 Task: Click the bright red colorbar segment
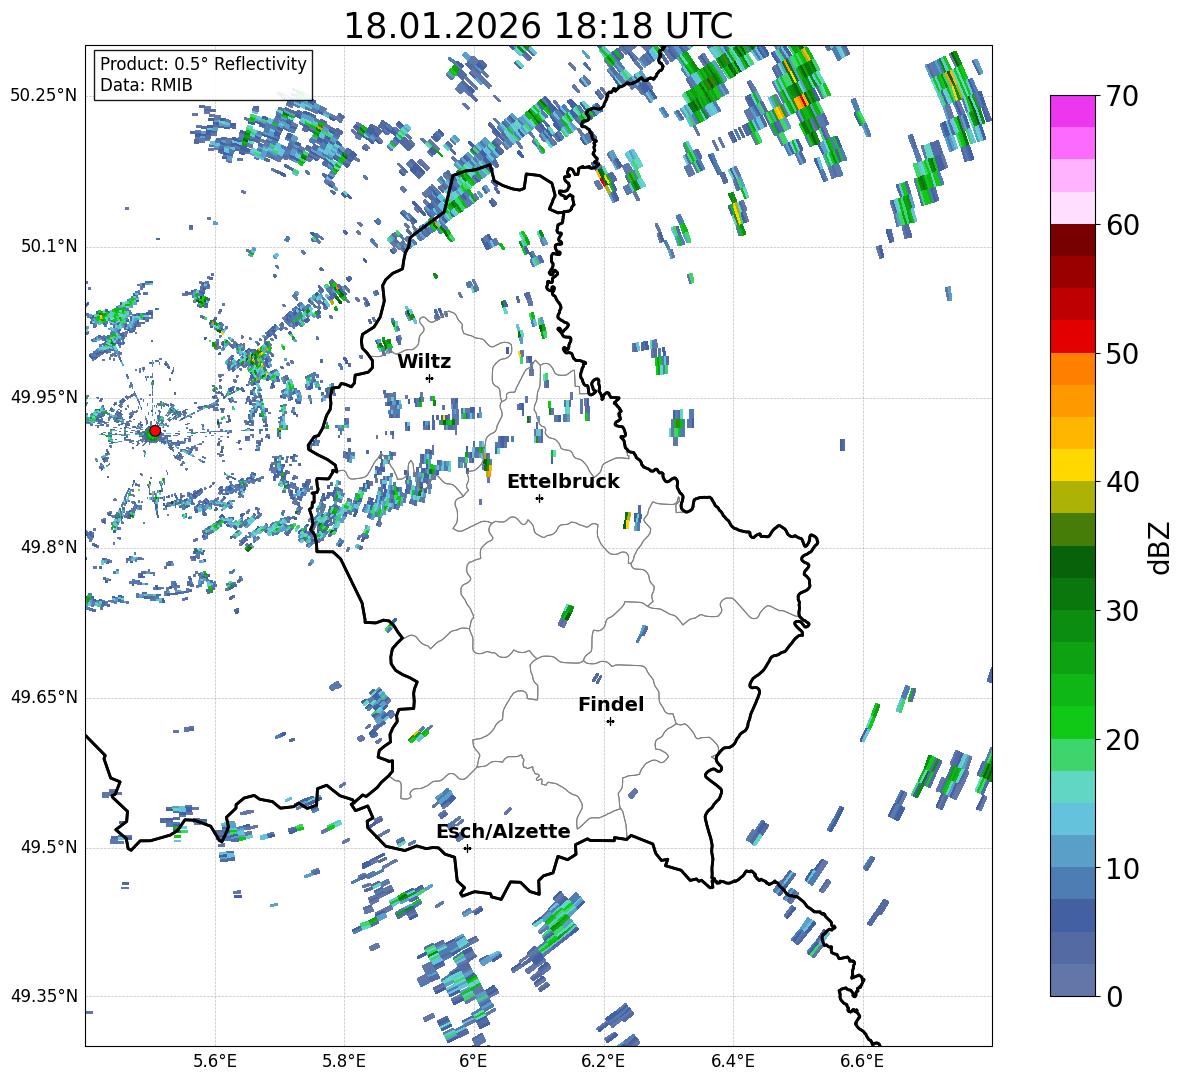[x=1073, y=337]
